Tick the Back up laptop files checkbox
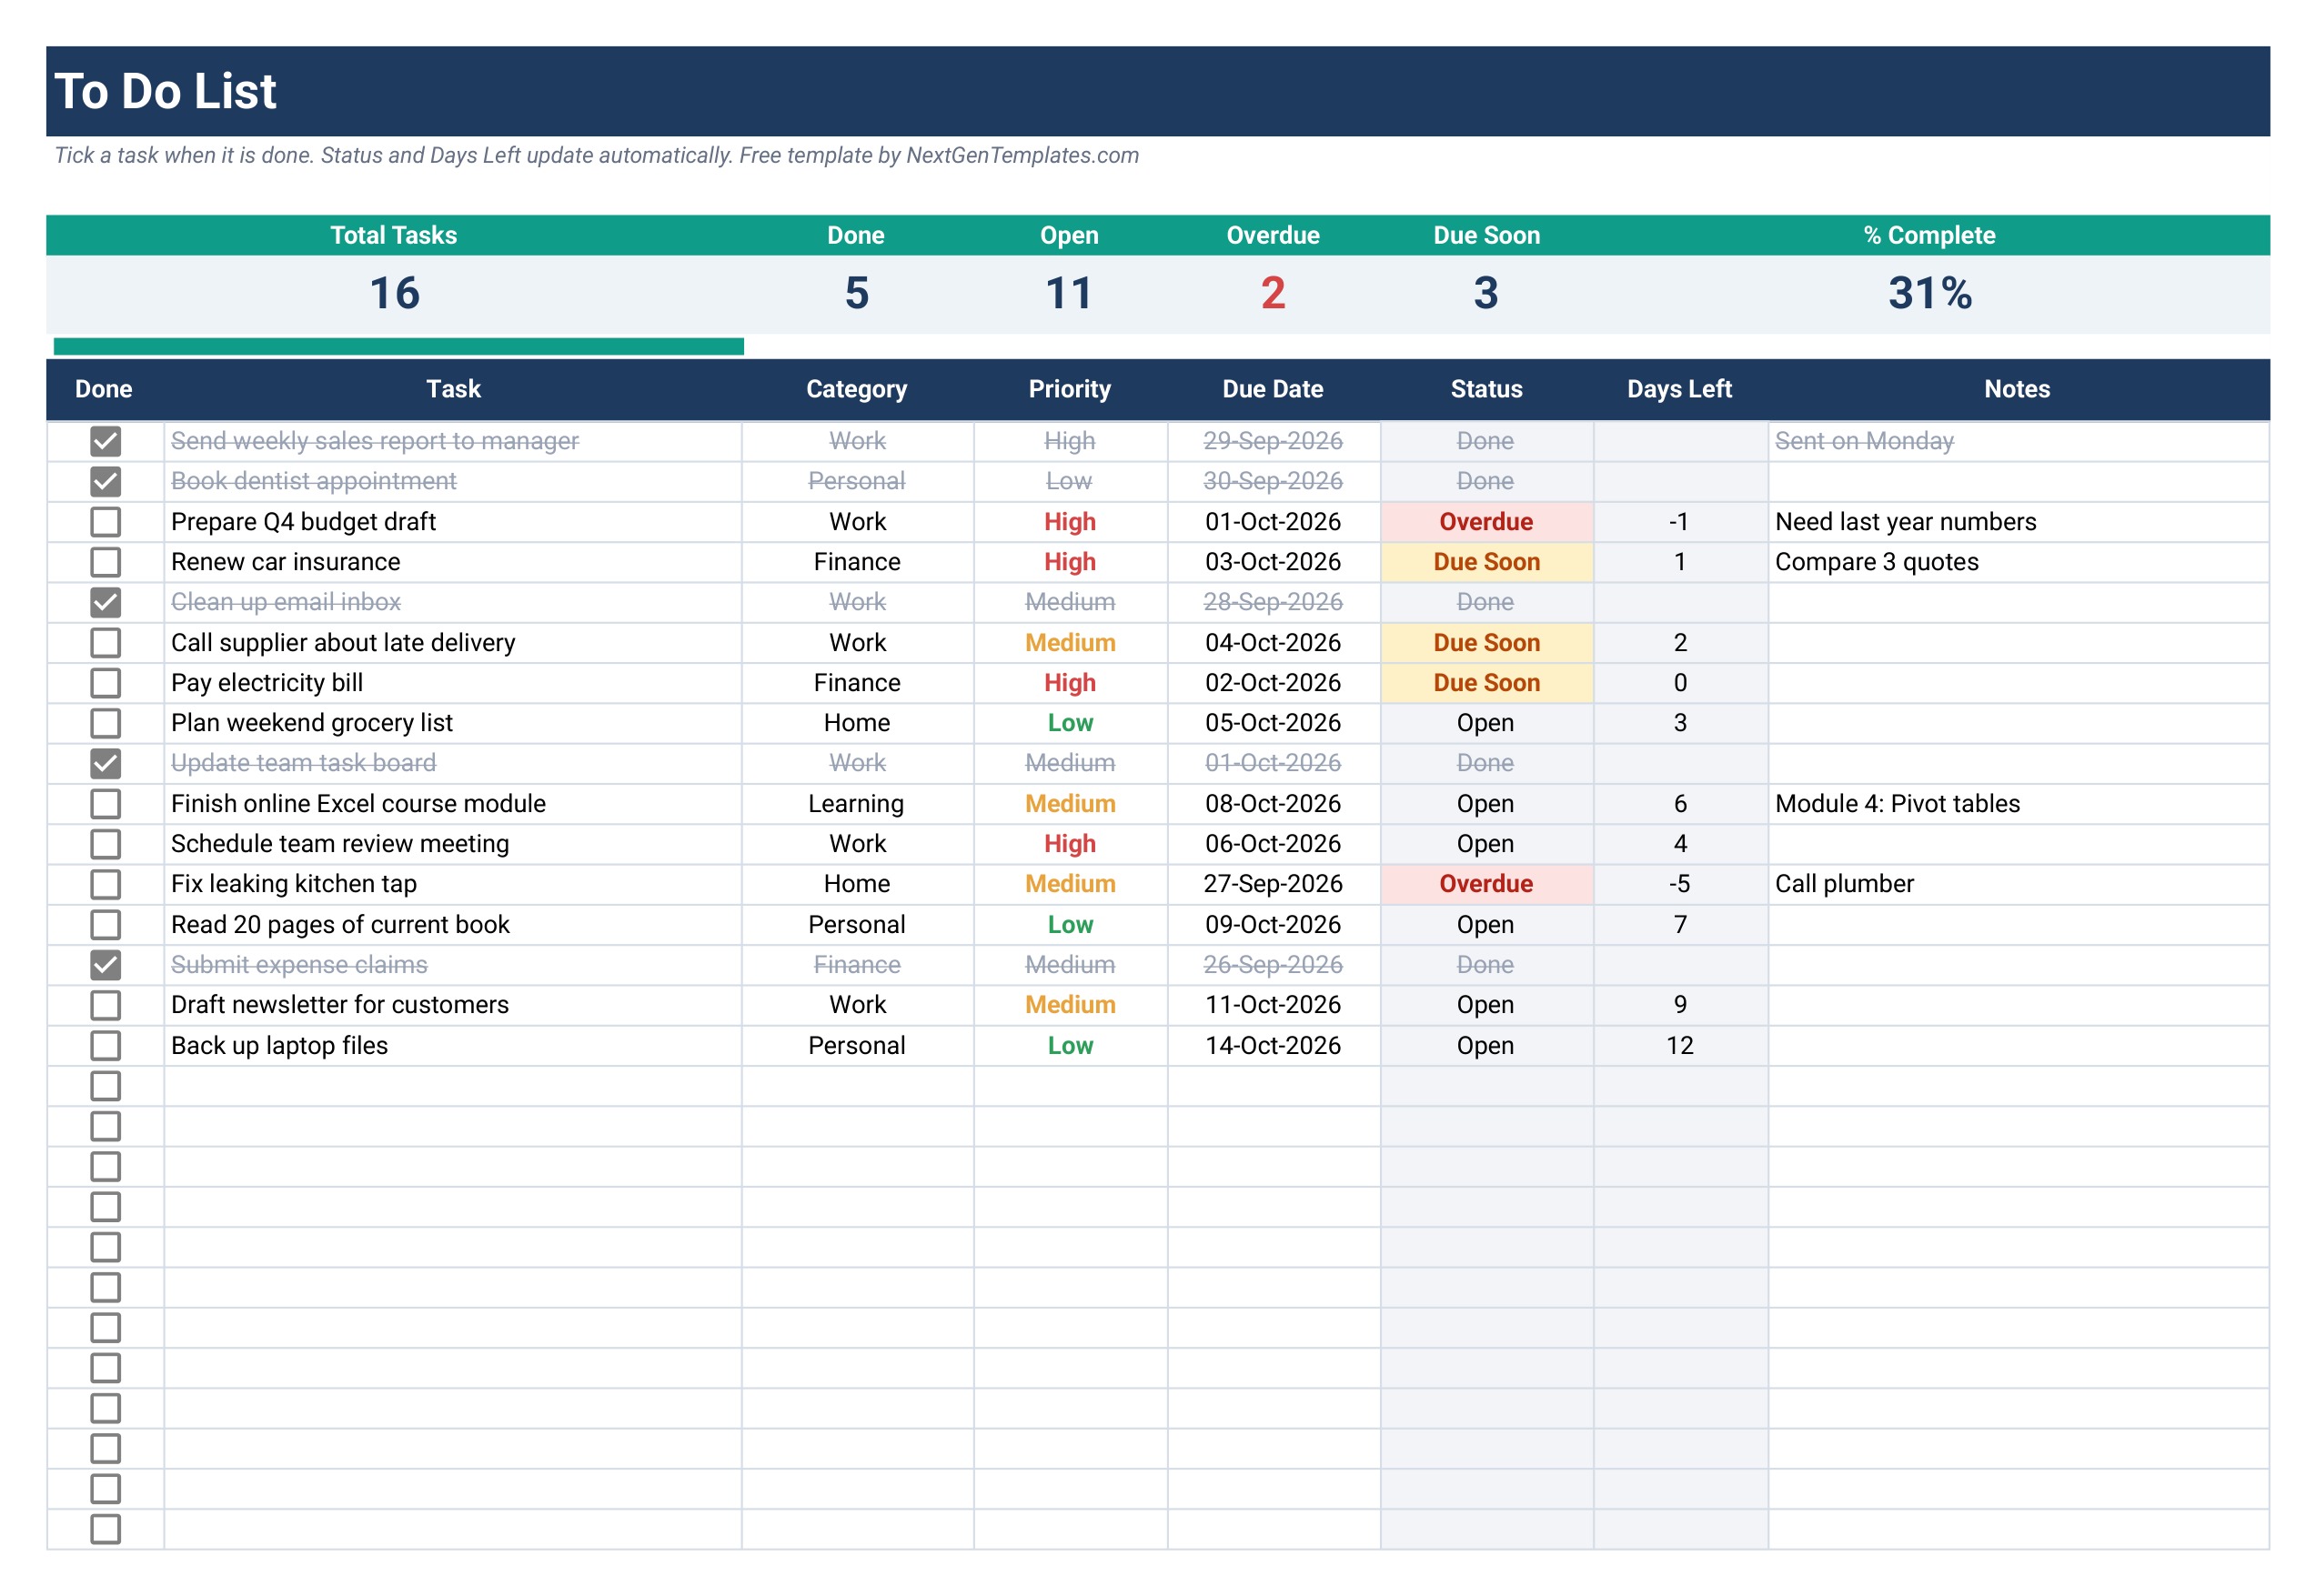This screenshot has height=1596, width=2316. point(105,1045)
